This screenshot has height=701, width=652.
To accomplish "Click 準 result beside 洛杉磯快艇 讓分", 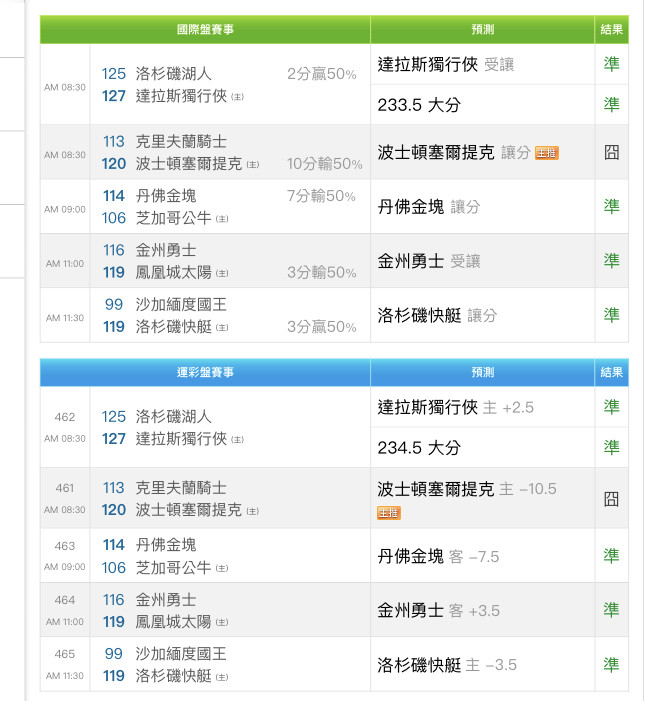I will 611,315.
